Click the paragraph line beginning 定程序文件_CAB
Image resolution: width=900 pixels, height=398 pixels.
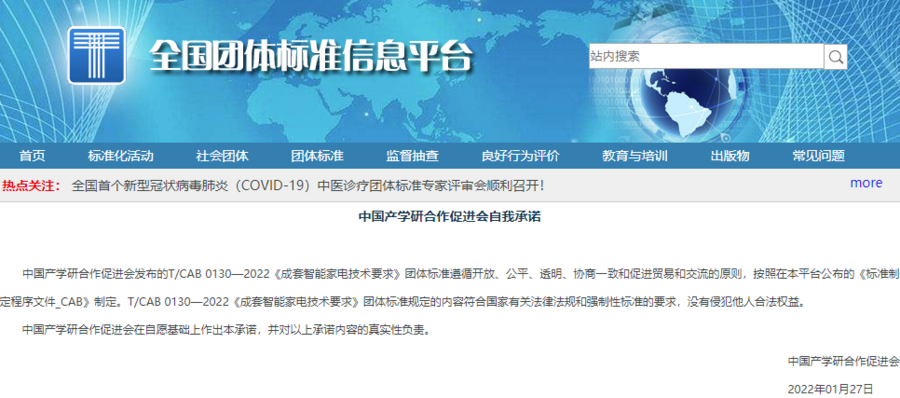click(x=403, y=302)
